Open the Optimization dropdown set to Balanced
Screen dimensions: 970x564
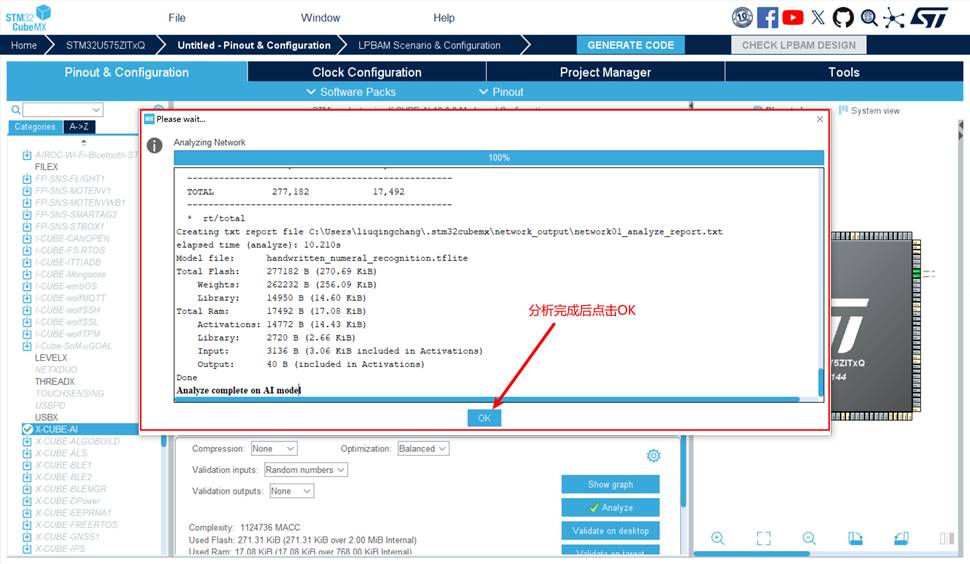pos(423,448)
